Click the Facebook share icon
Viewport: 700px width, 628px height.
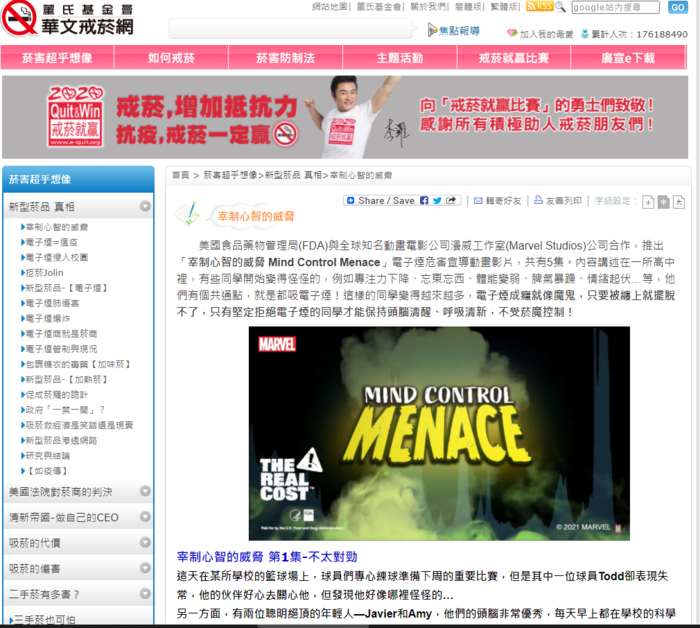(x=424, y=201)
